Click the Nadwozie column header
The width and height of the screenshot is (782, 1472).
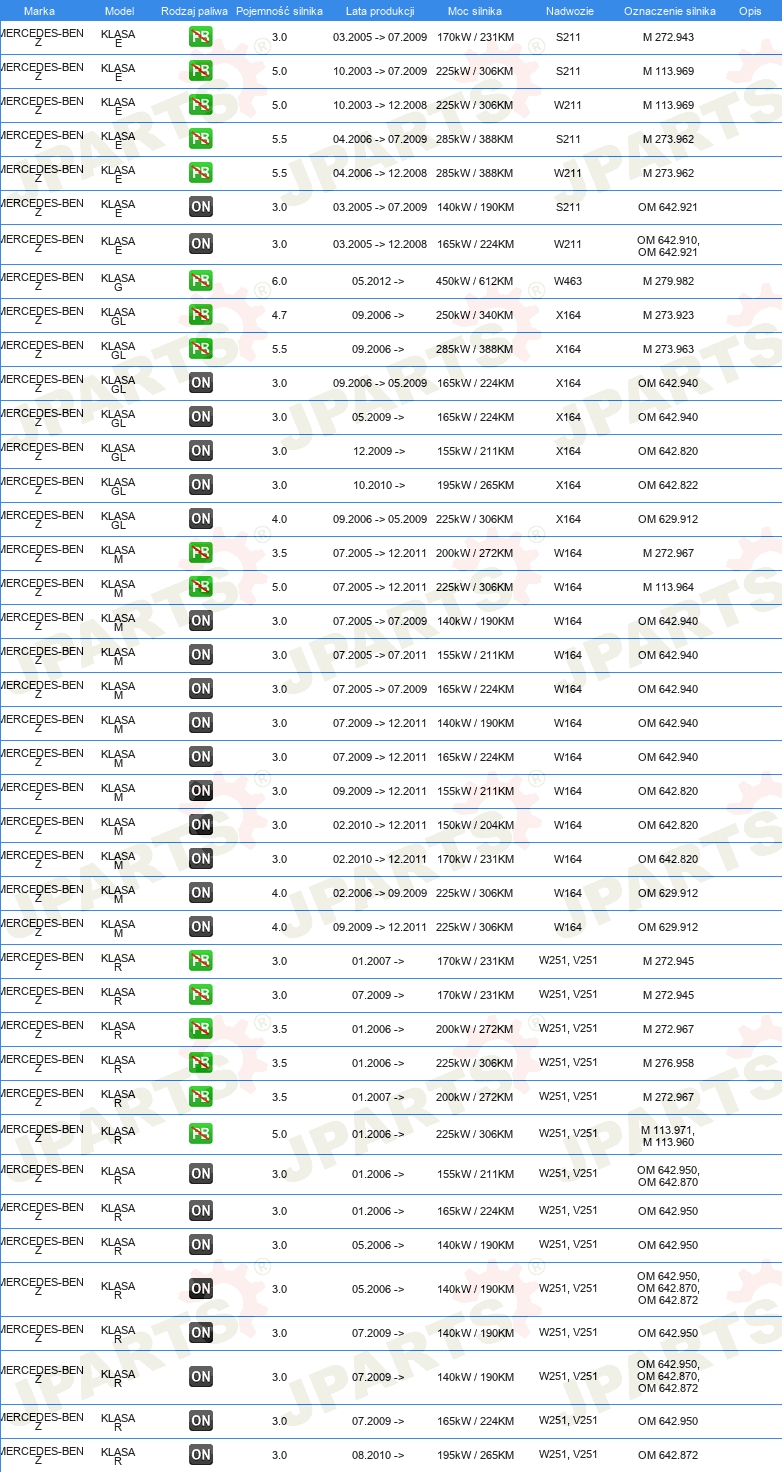[x=568, y=11]
